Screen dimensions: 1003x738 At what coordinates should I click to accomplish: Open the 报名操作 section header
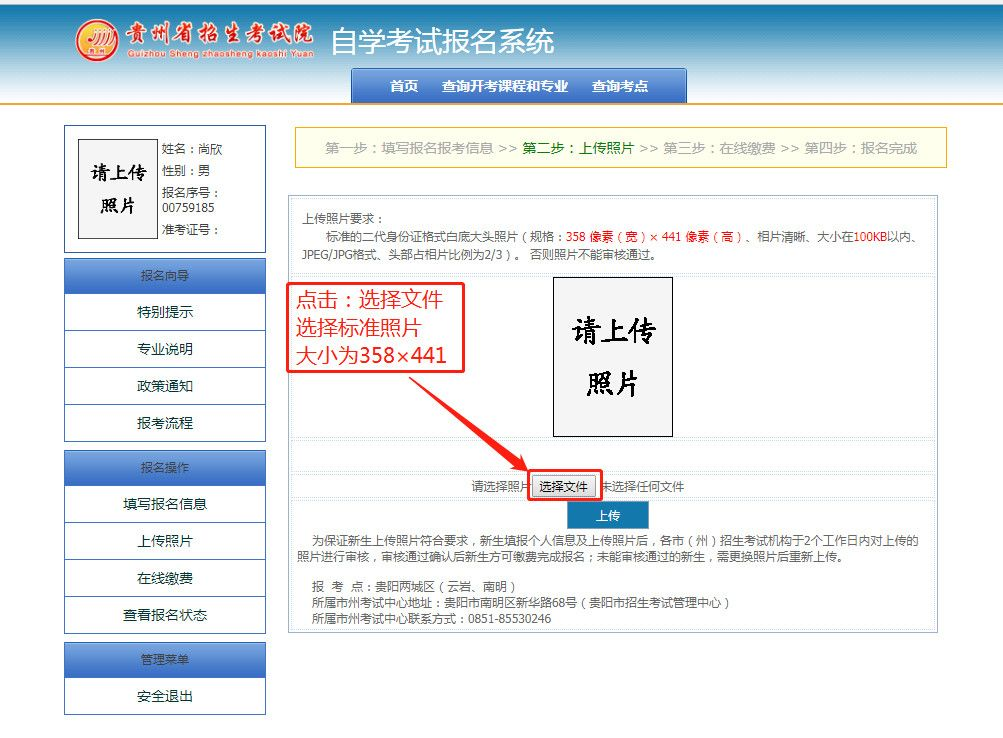(x=164, y=467)
